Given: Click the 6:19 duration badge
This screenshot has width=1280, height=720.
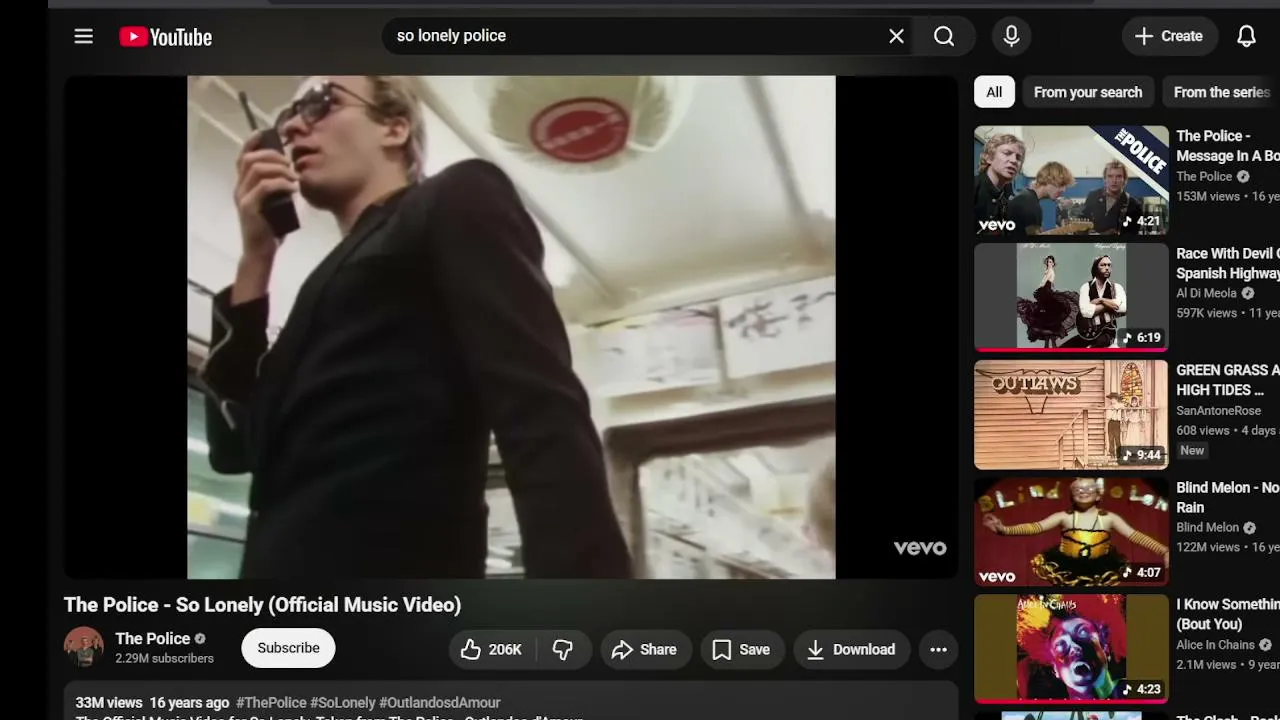Looking at the screenshot, I should (x=1142, y=338).
